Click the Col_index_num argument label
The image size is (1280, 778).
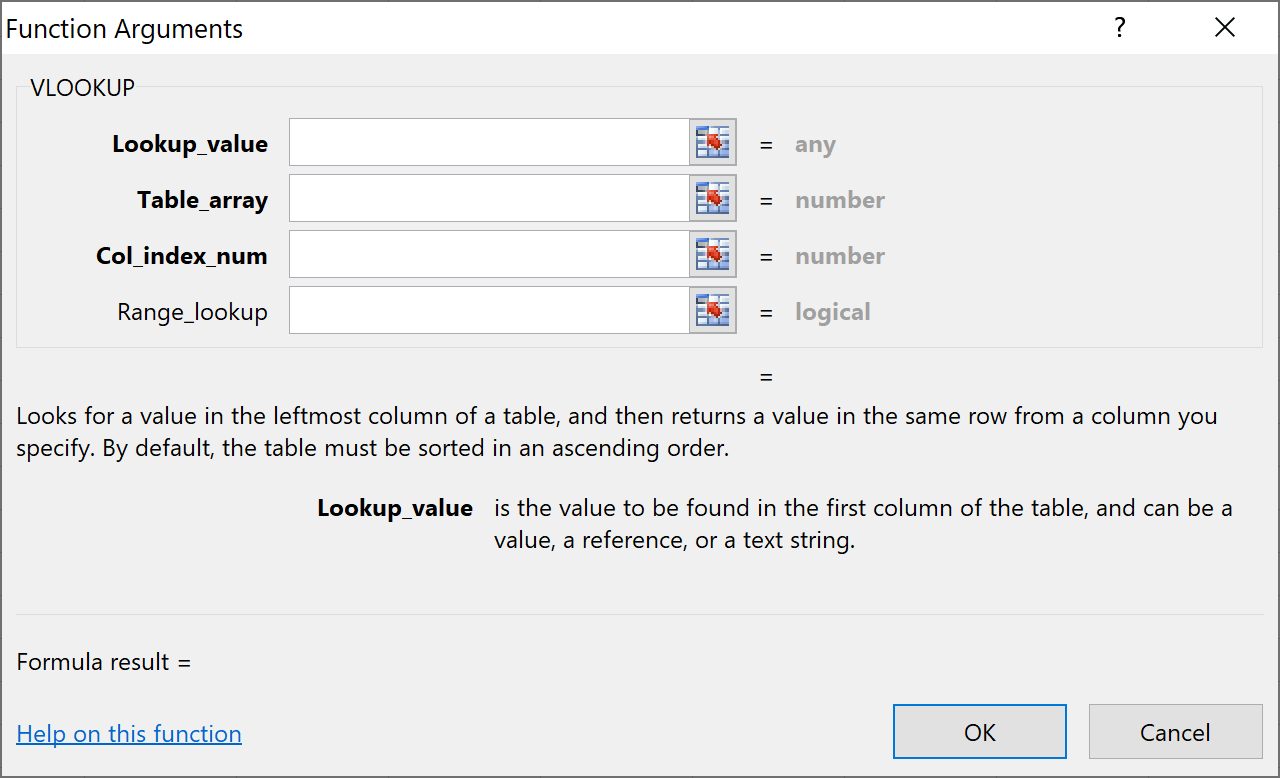(x=182, y=256)
